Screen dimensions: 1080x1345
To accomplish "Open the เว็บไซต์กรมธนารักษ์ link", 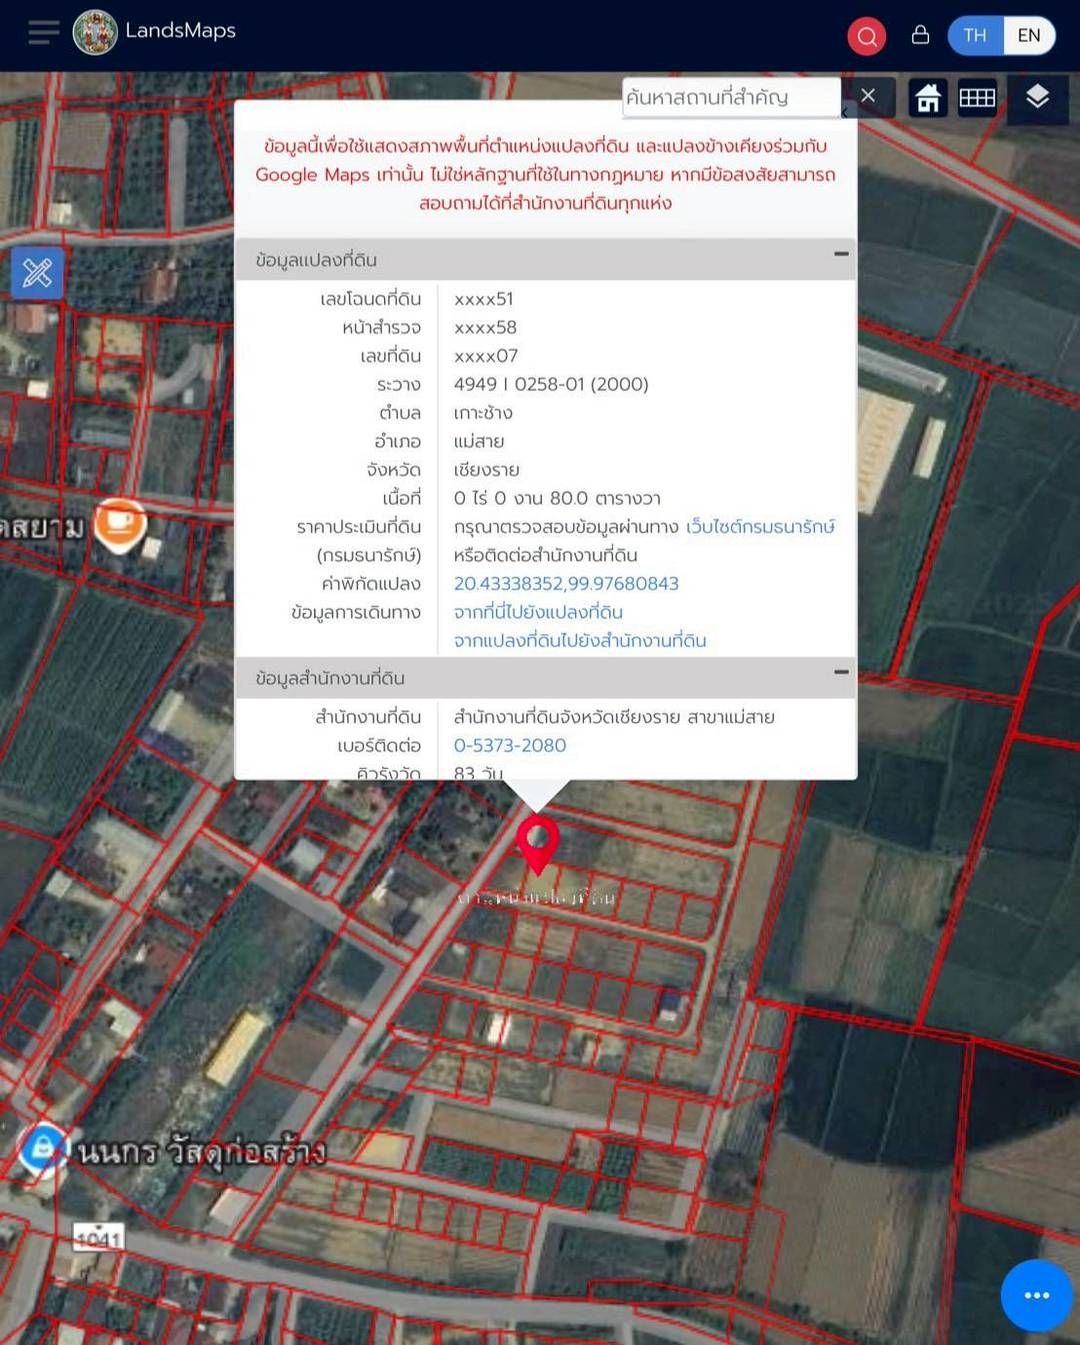I will tap(760, 526).
